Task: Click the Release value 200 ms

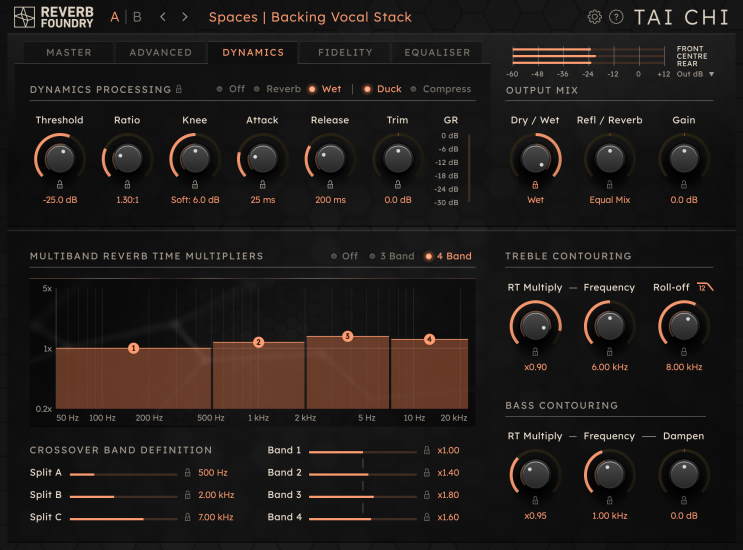Action: tap(330, 199)
